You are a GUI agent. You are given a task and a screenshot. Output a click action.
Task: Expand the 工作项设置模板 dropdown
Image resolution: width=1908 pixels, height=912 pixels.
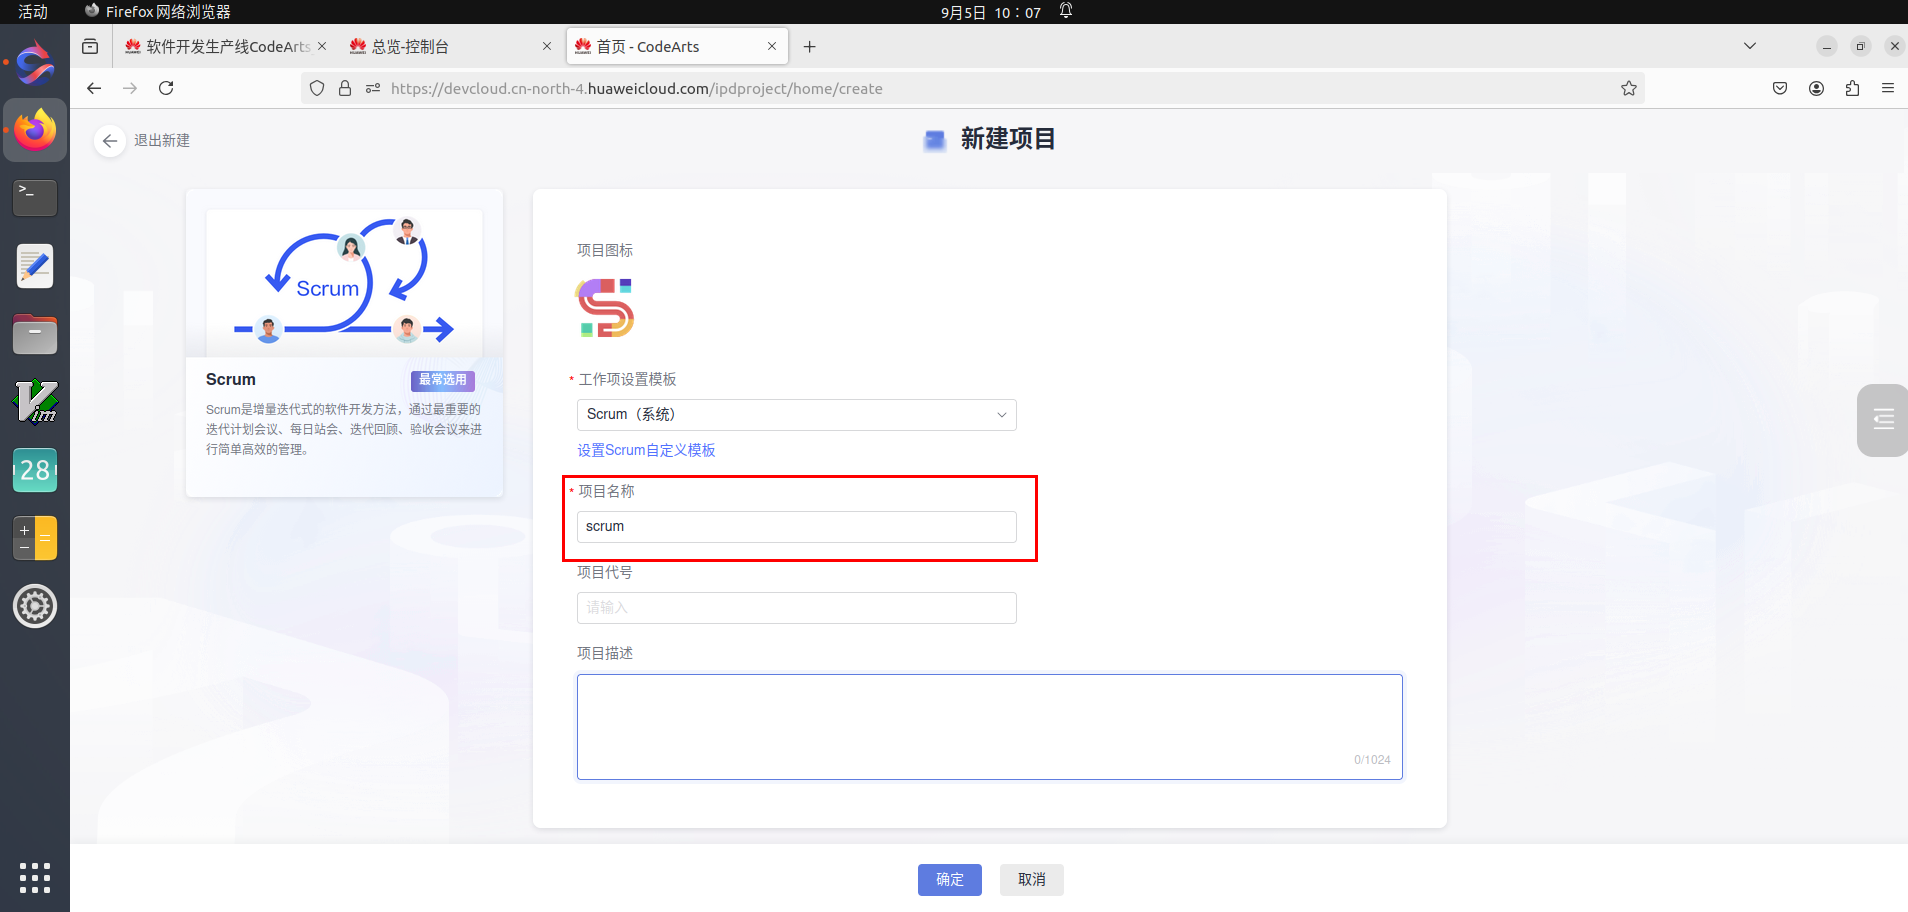click(x=797, y=415)
